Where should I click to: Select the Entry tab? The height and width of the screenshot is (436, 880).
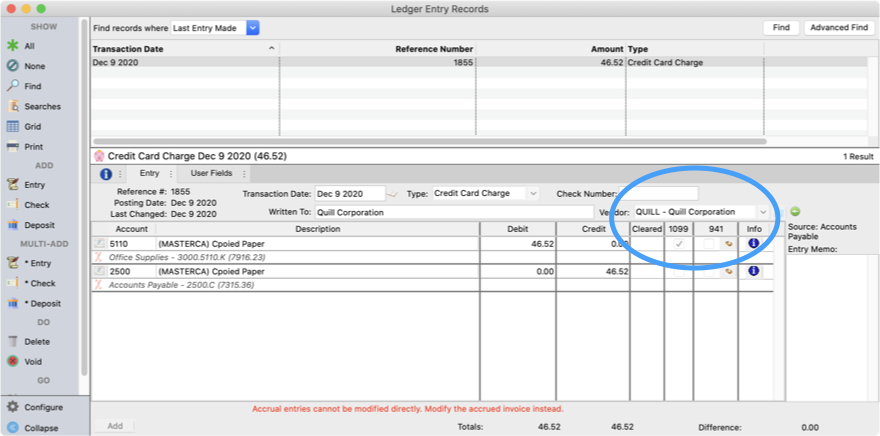149,173
